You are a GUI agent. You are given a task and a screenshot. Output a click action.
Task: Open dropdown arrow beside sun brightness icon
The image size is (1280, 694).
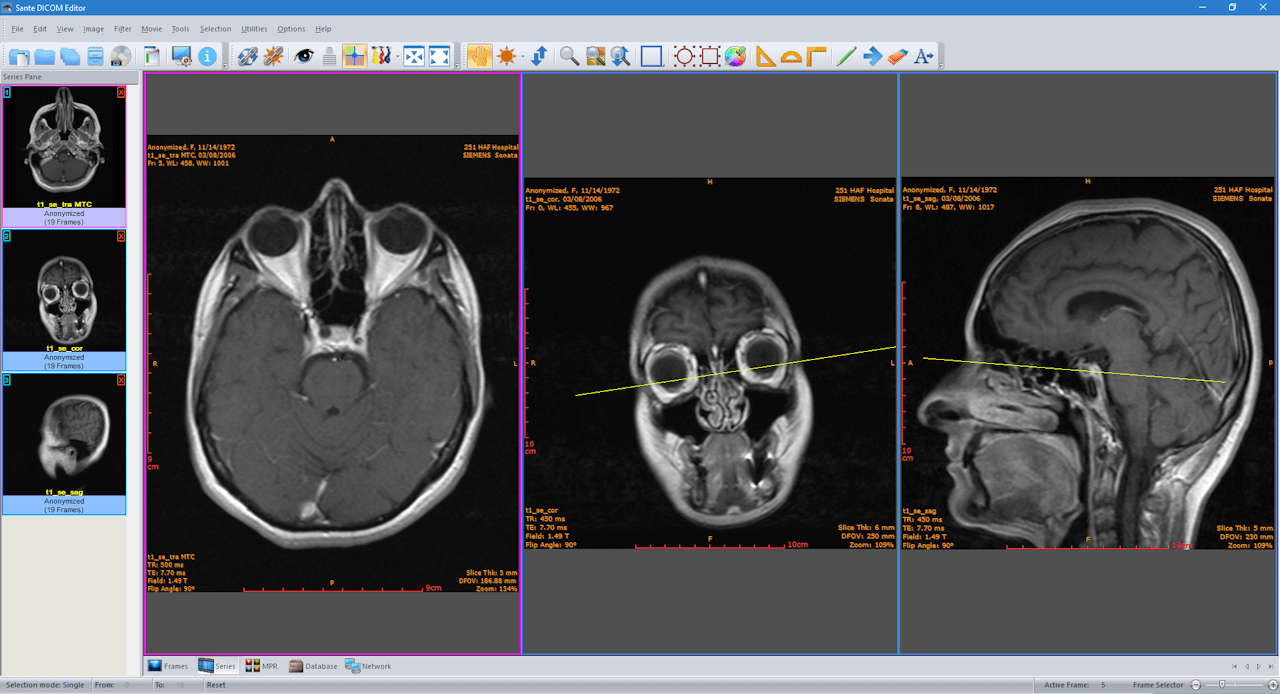(x=522, y=56)
